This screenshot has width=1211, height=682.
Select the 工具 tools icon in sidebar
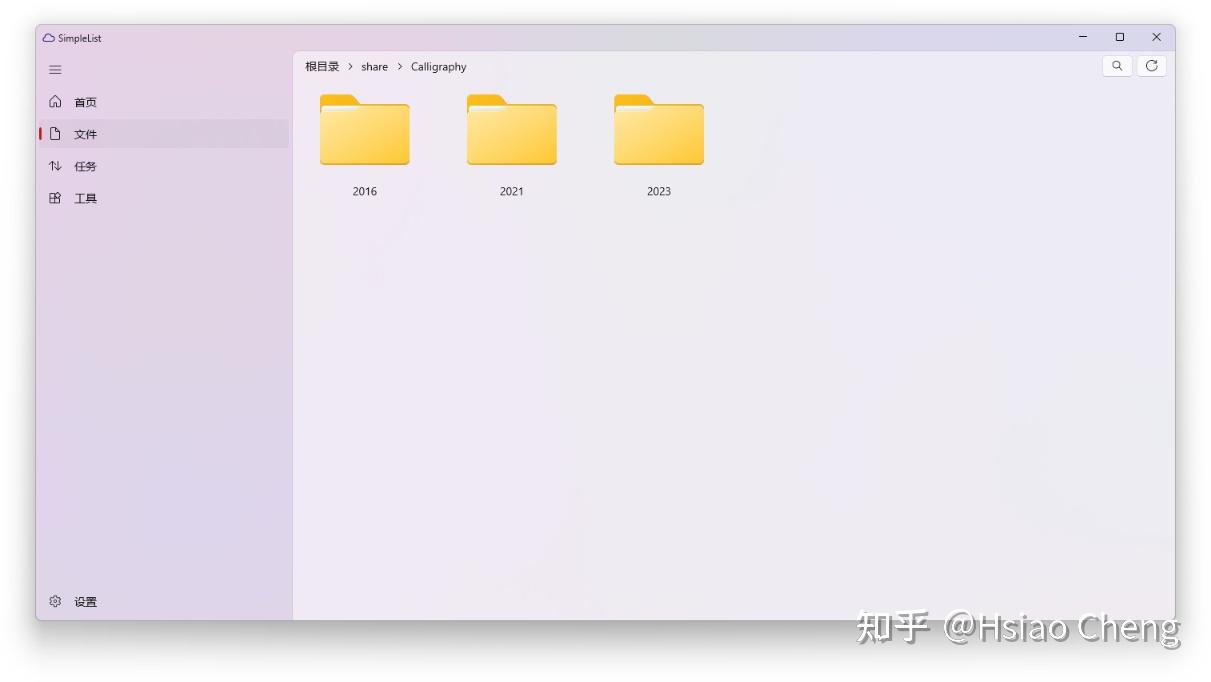coord(55,197)
